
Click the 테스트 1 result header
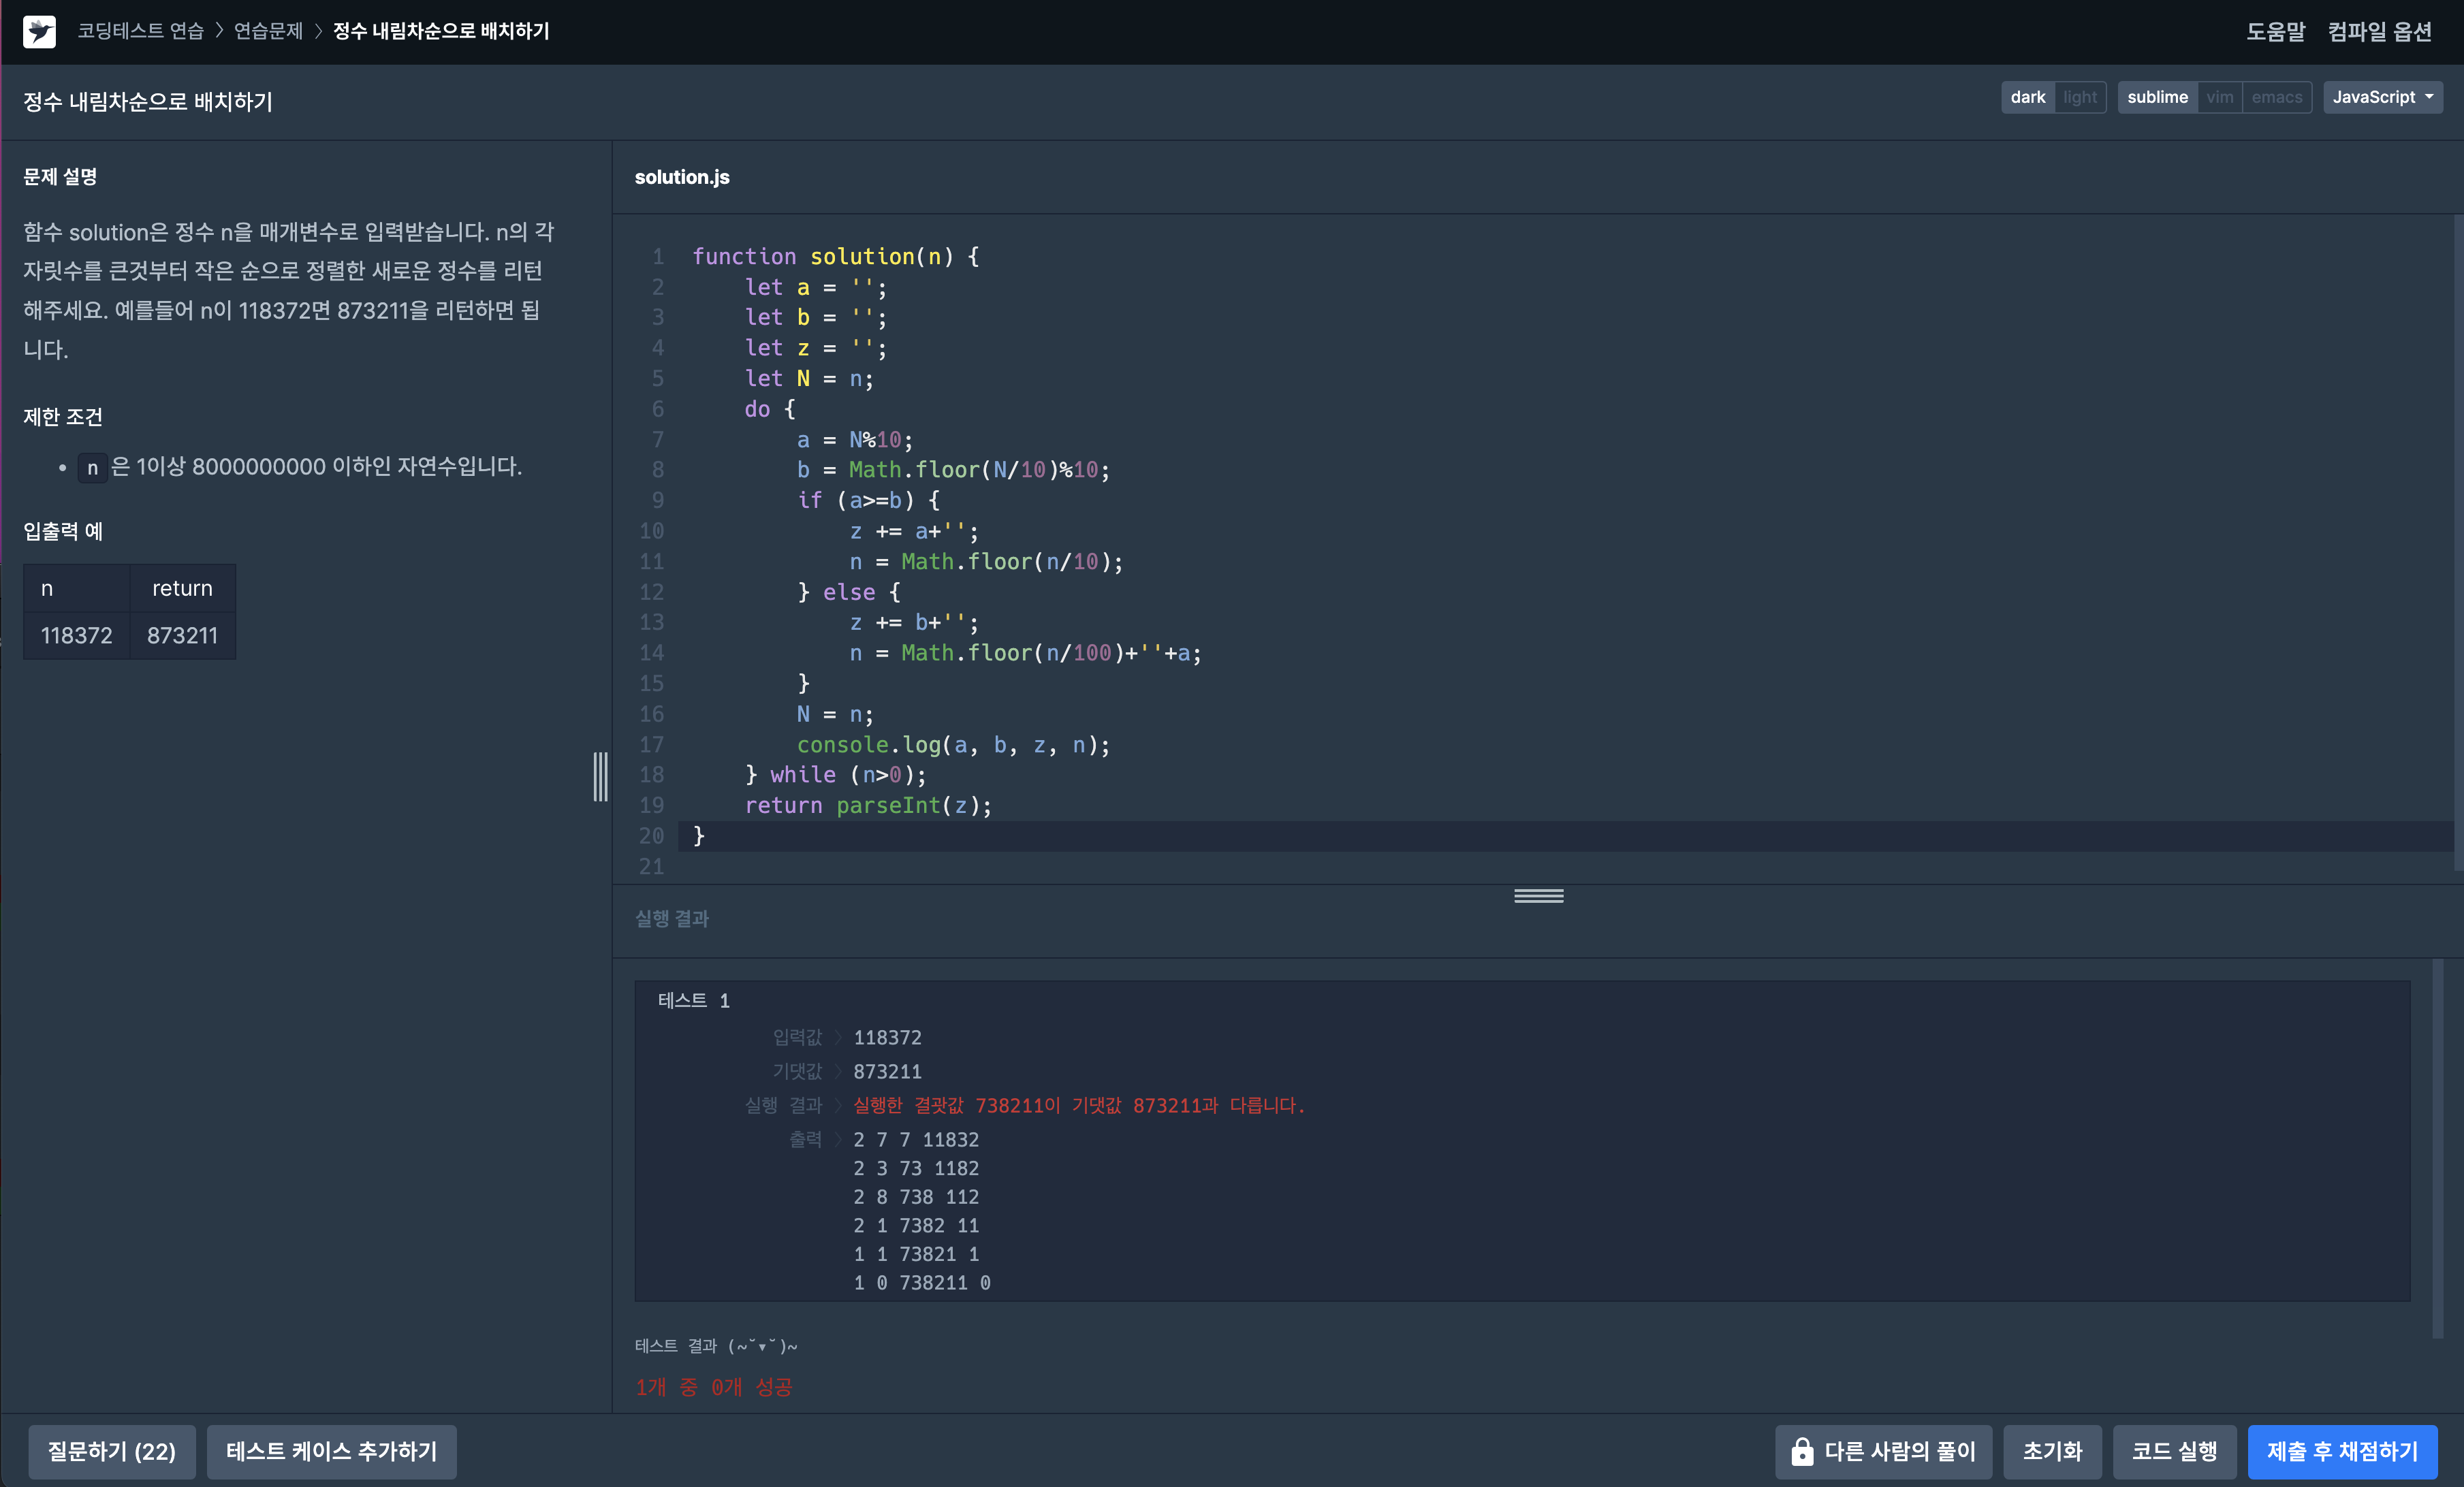tap(694, 1000)
